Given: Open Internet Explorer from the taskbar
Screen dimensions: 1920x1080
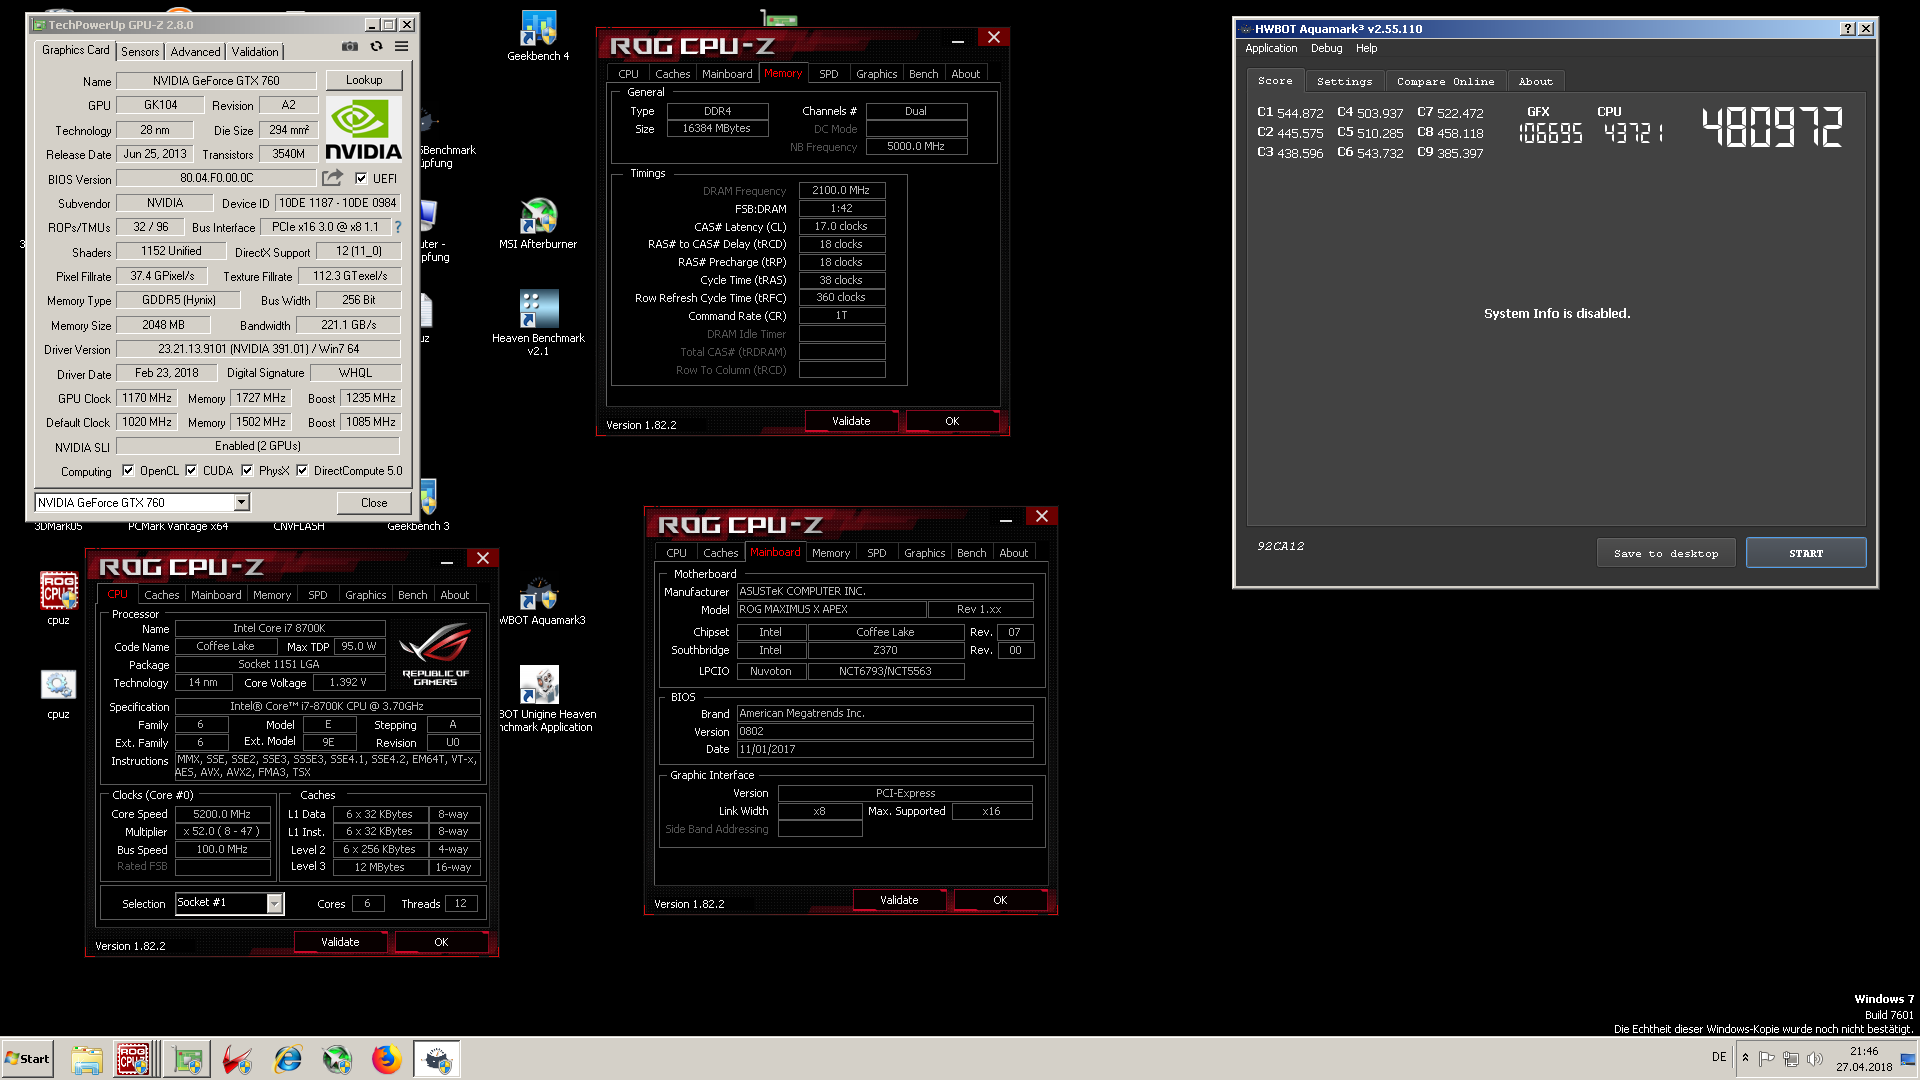Looking at the screenshot, I should (x=288, y=1059).
